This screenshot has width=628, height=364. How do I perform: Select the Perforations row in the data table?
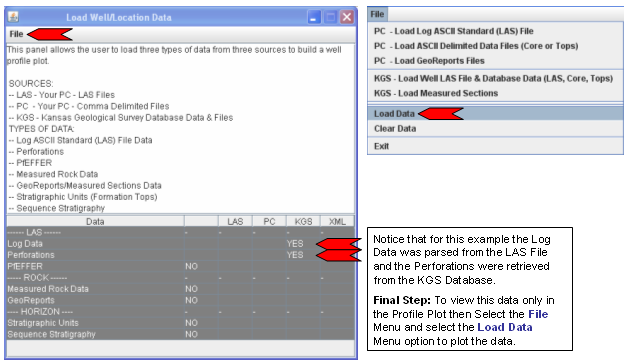point(181,255)
